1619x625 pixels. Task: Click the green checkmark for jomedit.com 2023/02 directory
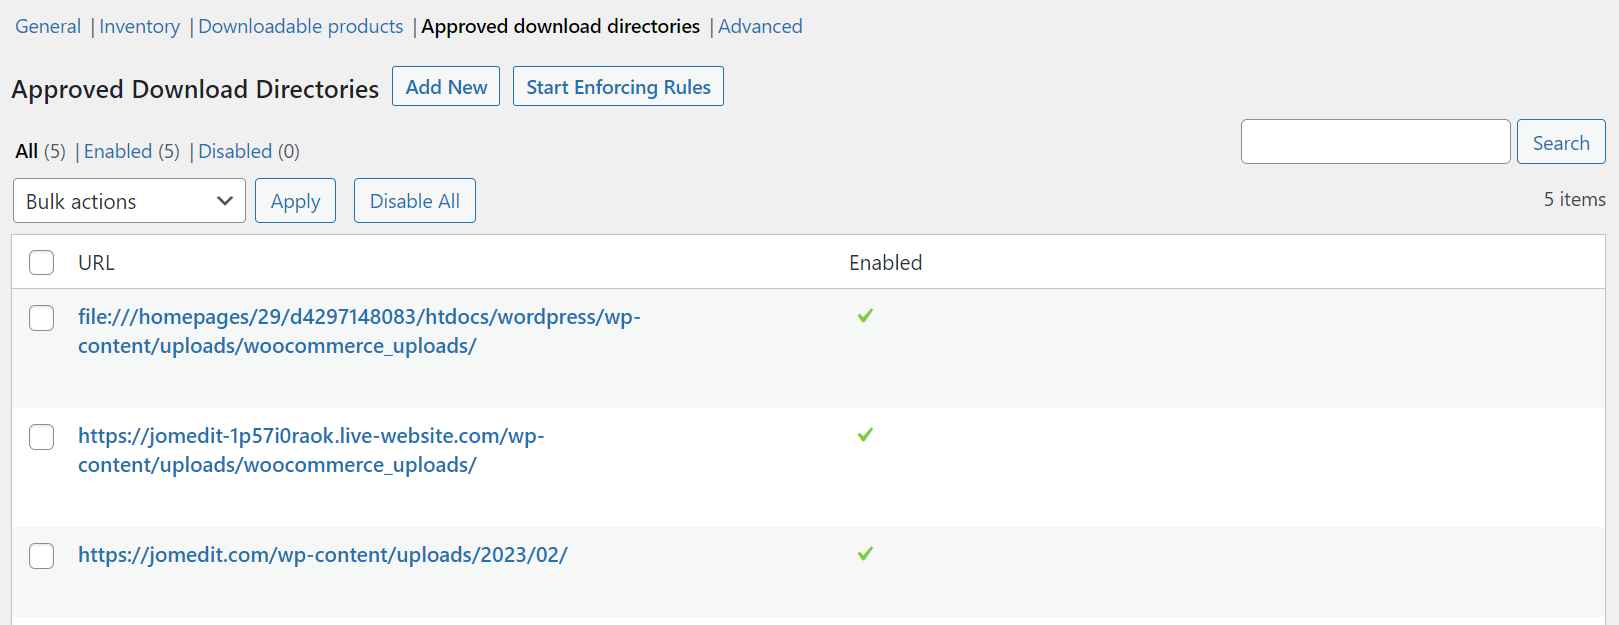pyautogui.click(x=865, y=554)
